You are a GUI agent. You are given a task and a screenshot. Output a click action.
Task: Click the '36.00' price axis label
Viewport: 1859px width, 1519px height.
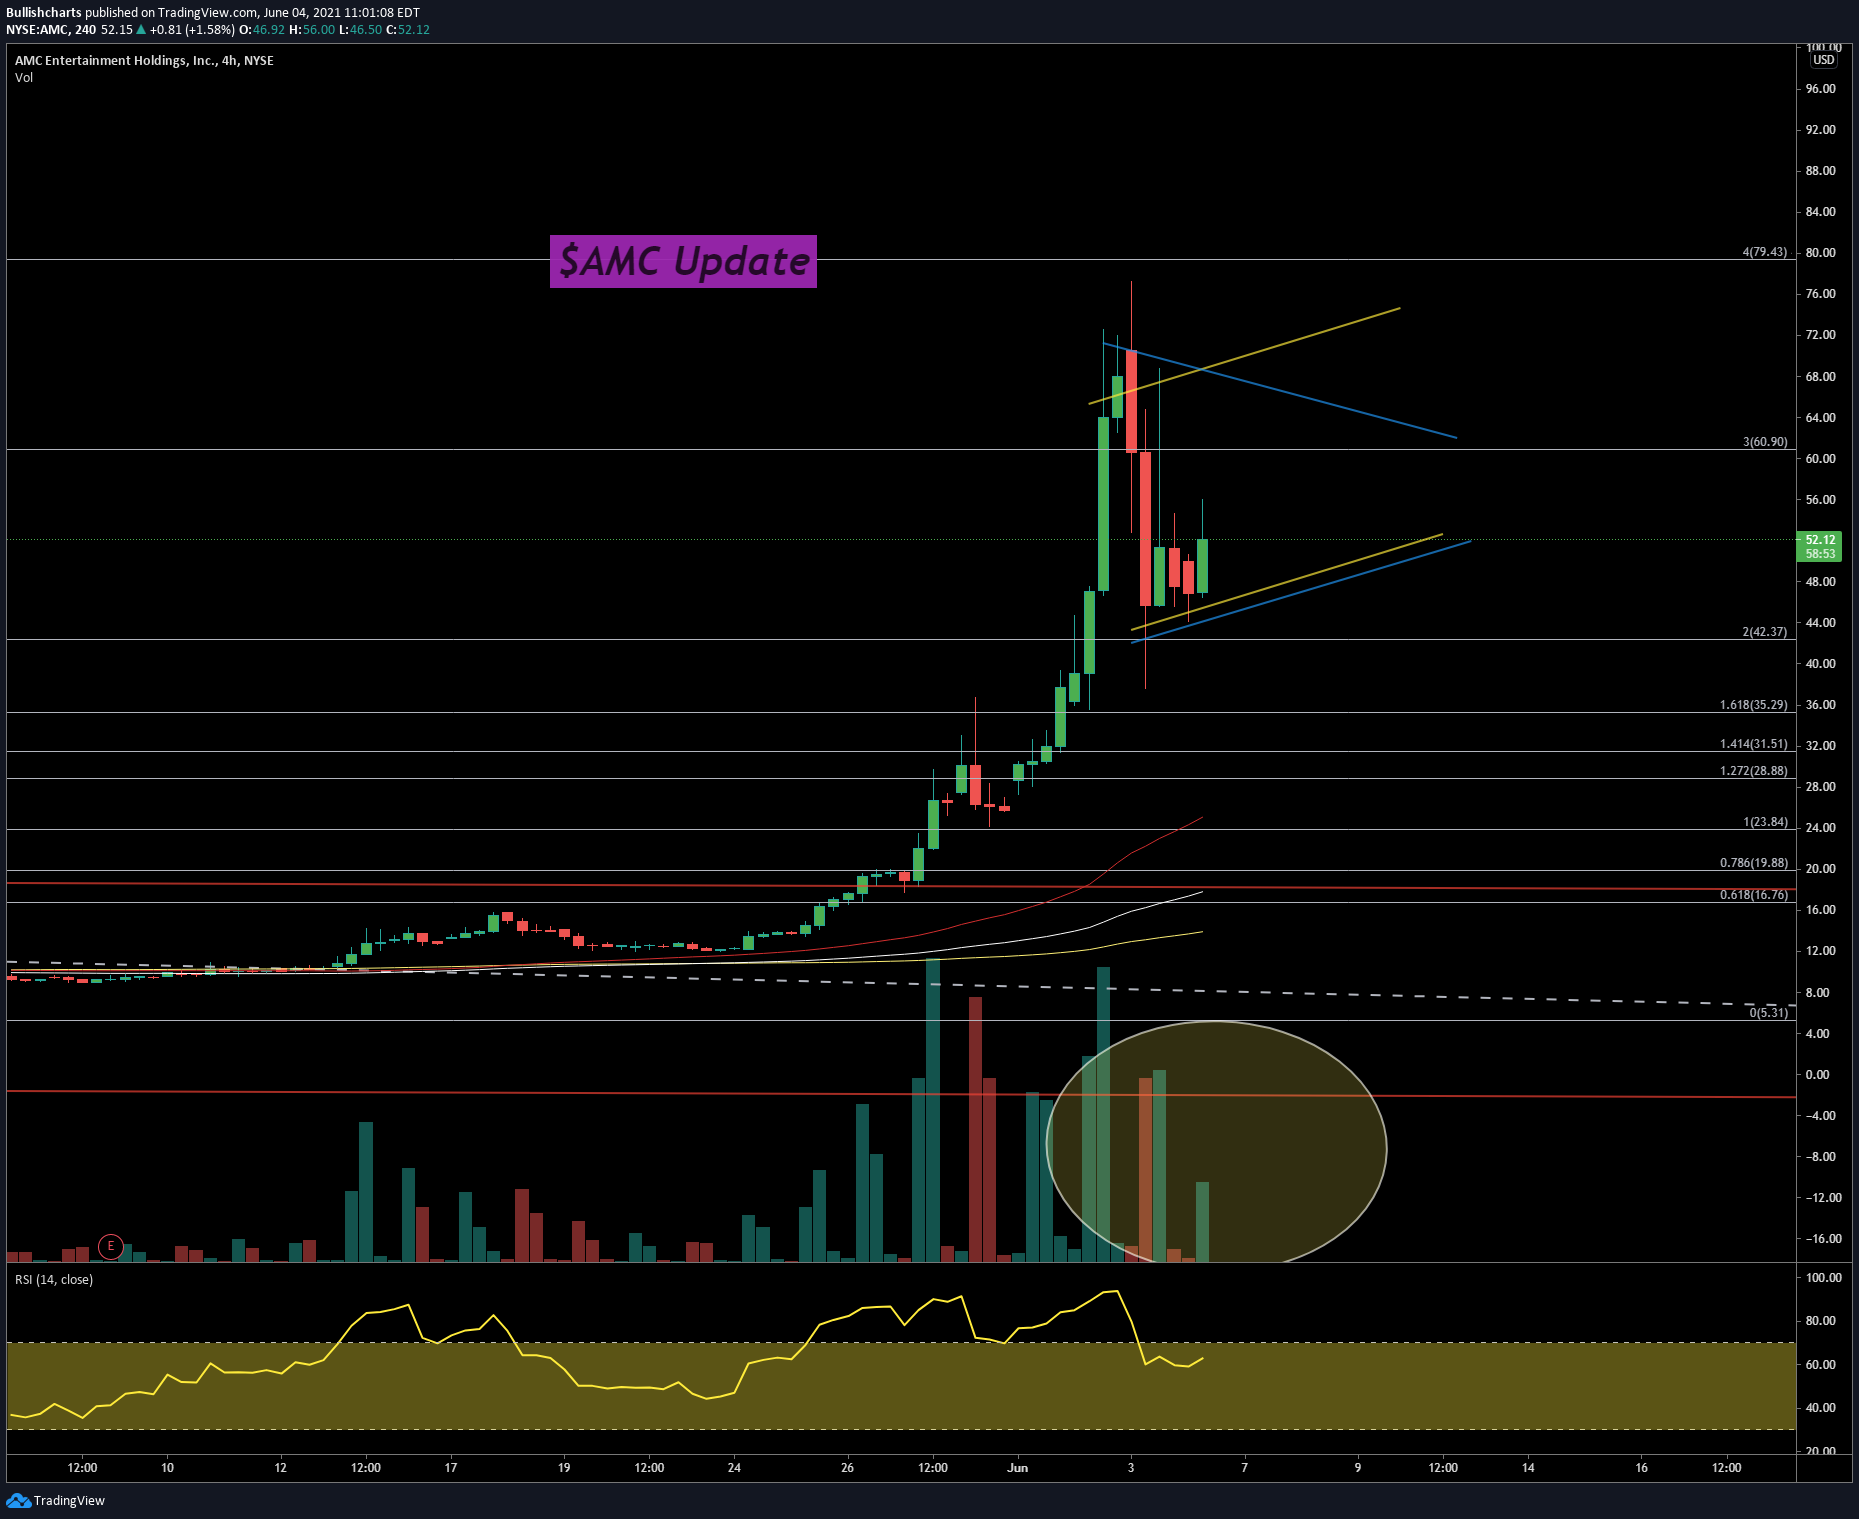[x=1820, y=705]
